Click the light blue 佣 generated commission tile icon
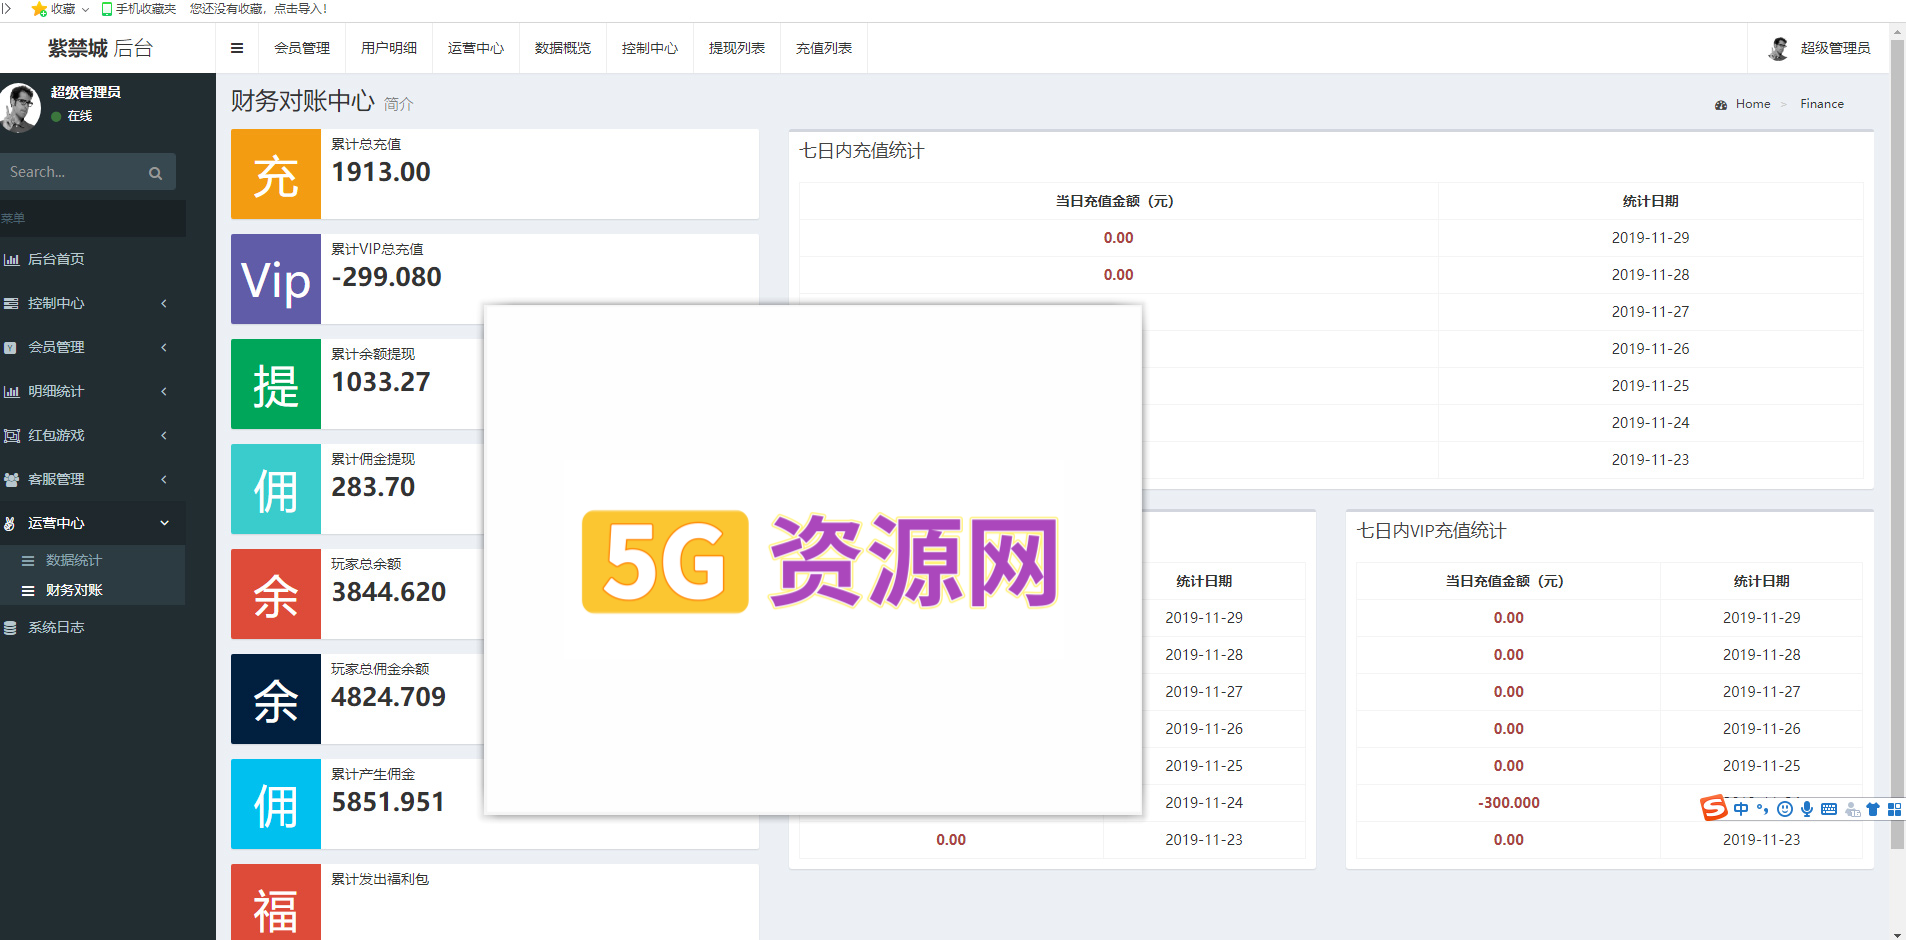 (276, 804)
